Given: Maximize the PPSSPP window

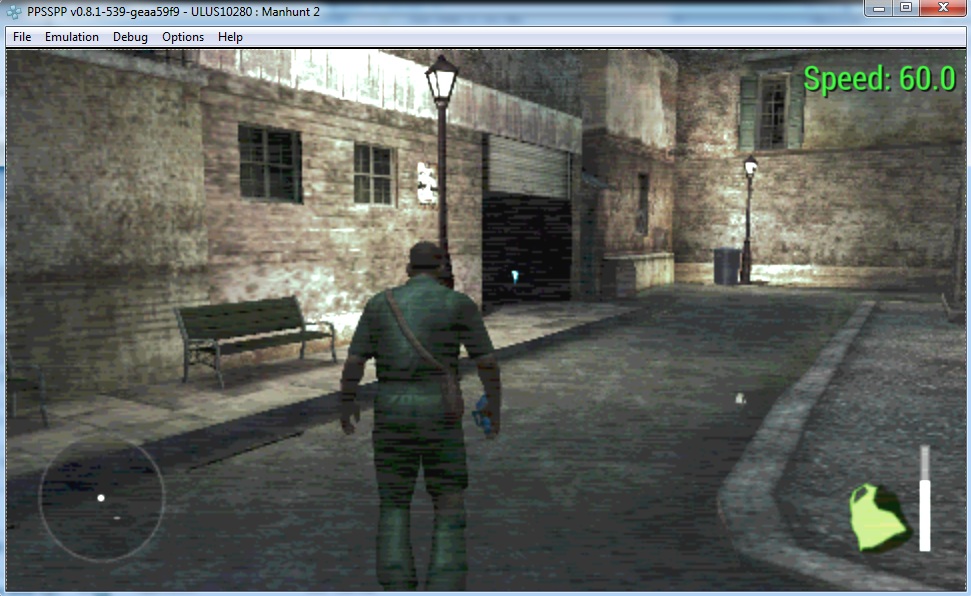Looking at the screenshot, I should point(906,8).
